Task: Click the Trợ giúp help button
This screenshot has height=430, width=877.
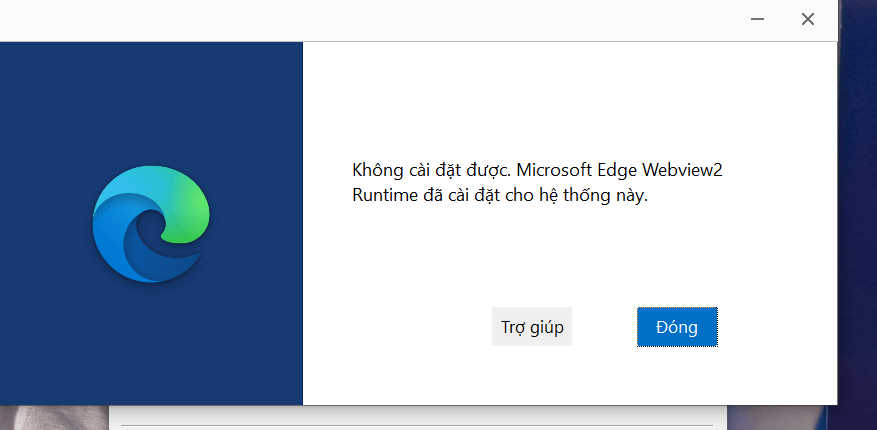Action: pos(532,327)
